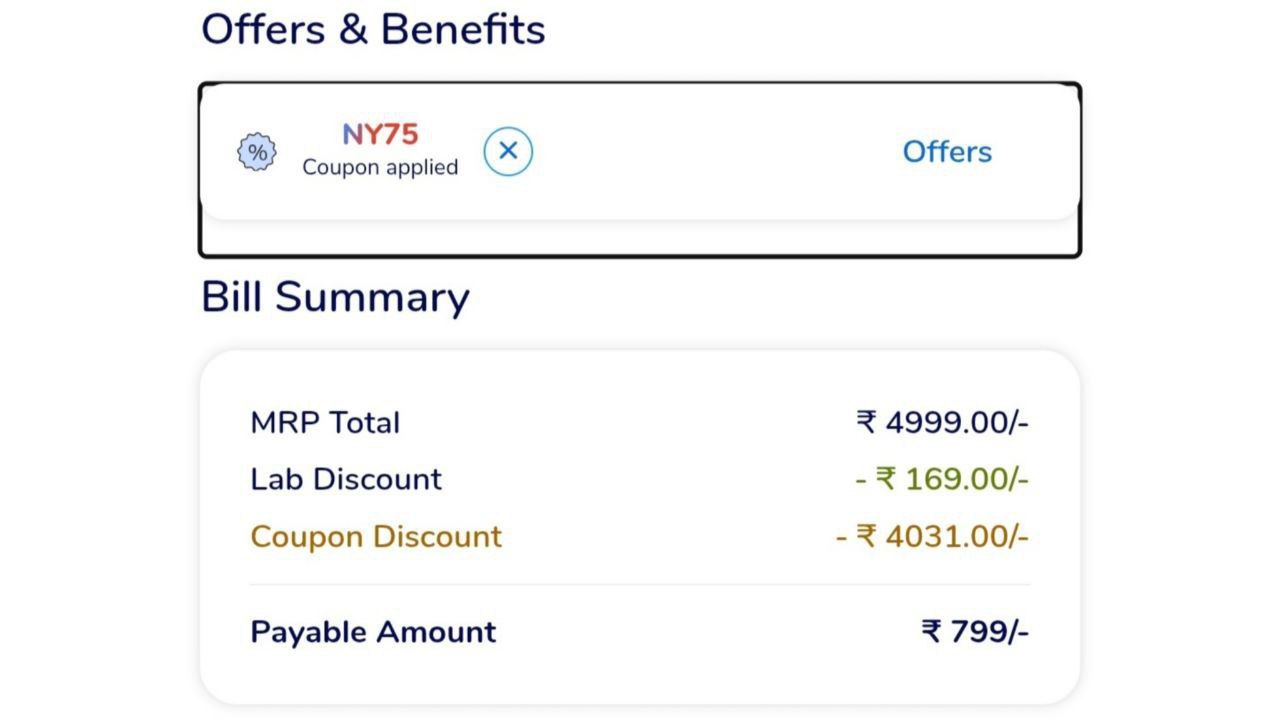Select the 'Lab Discount' label
Screen dimensions: 1280x719
click(x=346, y=479)
